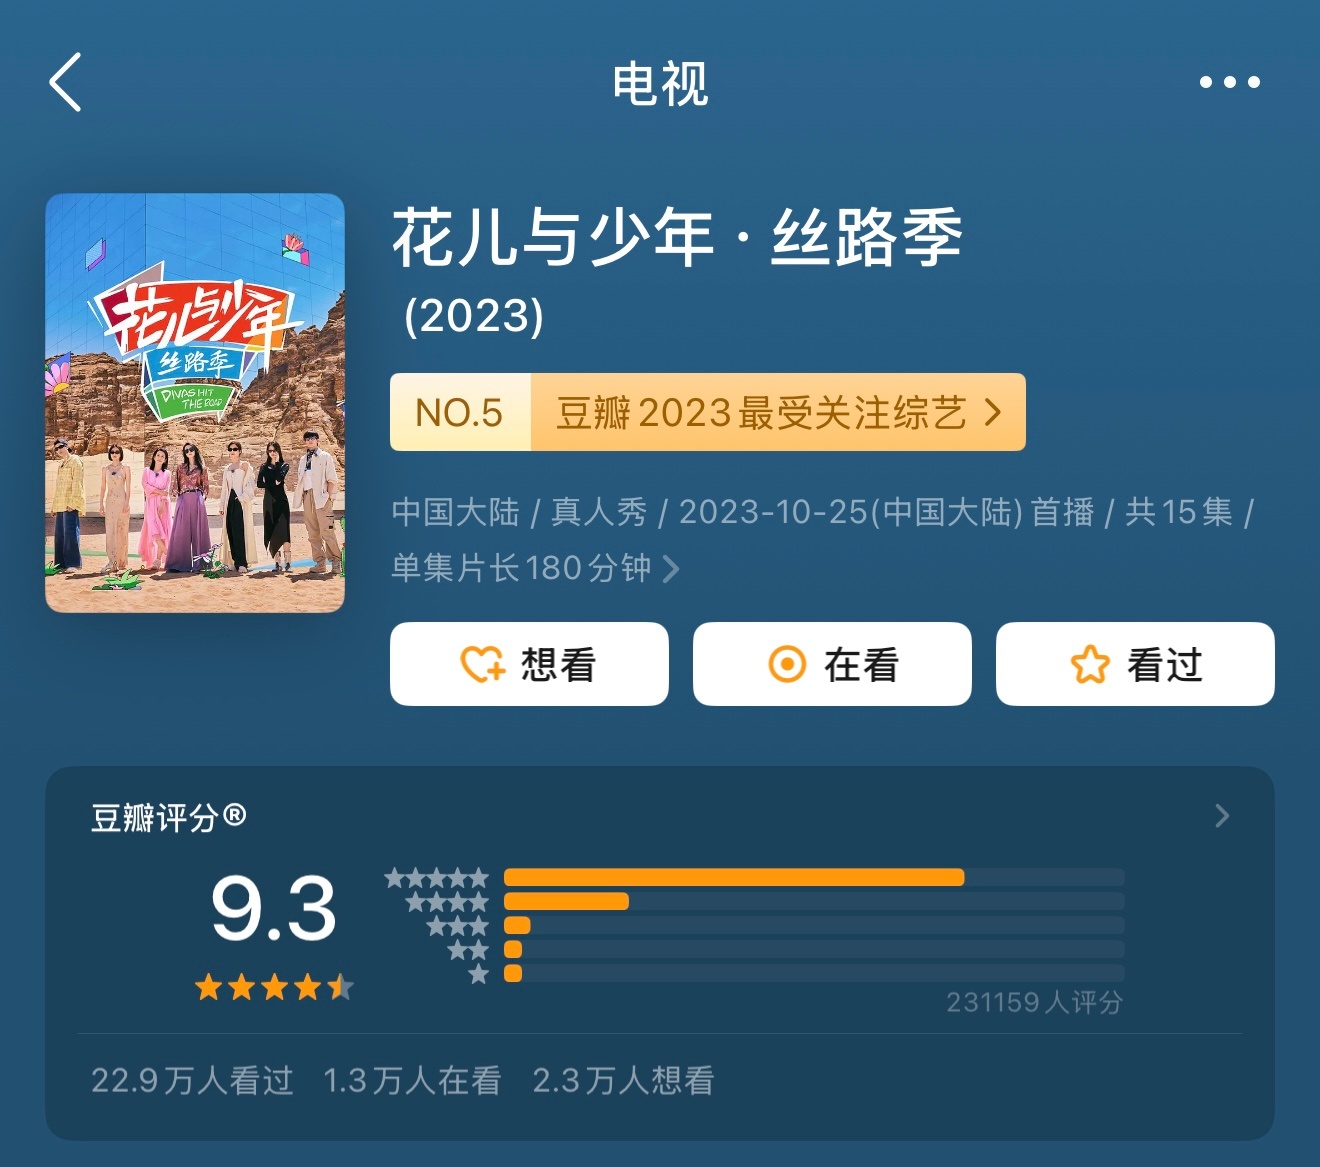Open the 22.9万人看过 list
Image resolution: width=1320 pixels, height=1167 pixels.
point(192,1080)
